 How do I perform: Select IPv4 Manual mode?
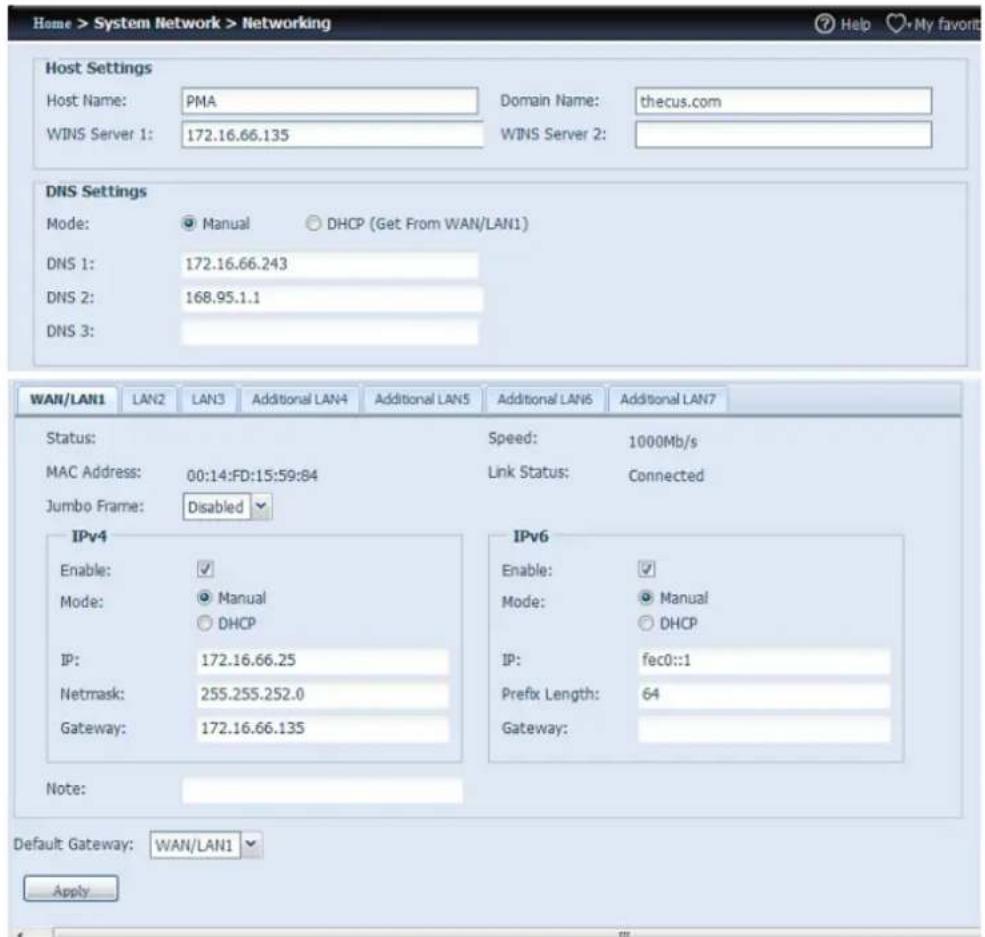point(205,597)
